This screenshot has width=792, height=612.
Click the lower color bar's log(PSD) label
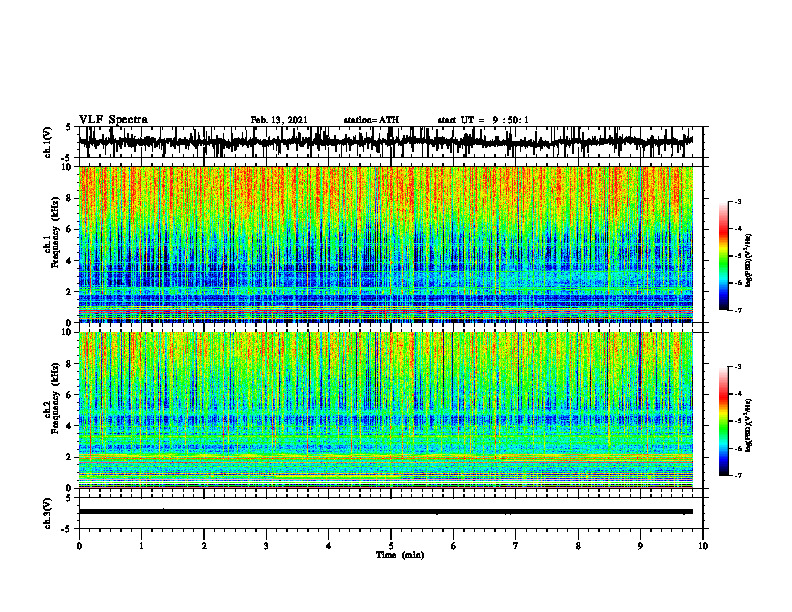click(749, 425)
